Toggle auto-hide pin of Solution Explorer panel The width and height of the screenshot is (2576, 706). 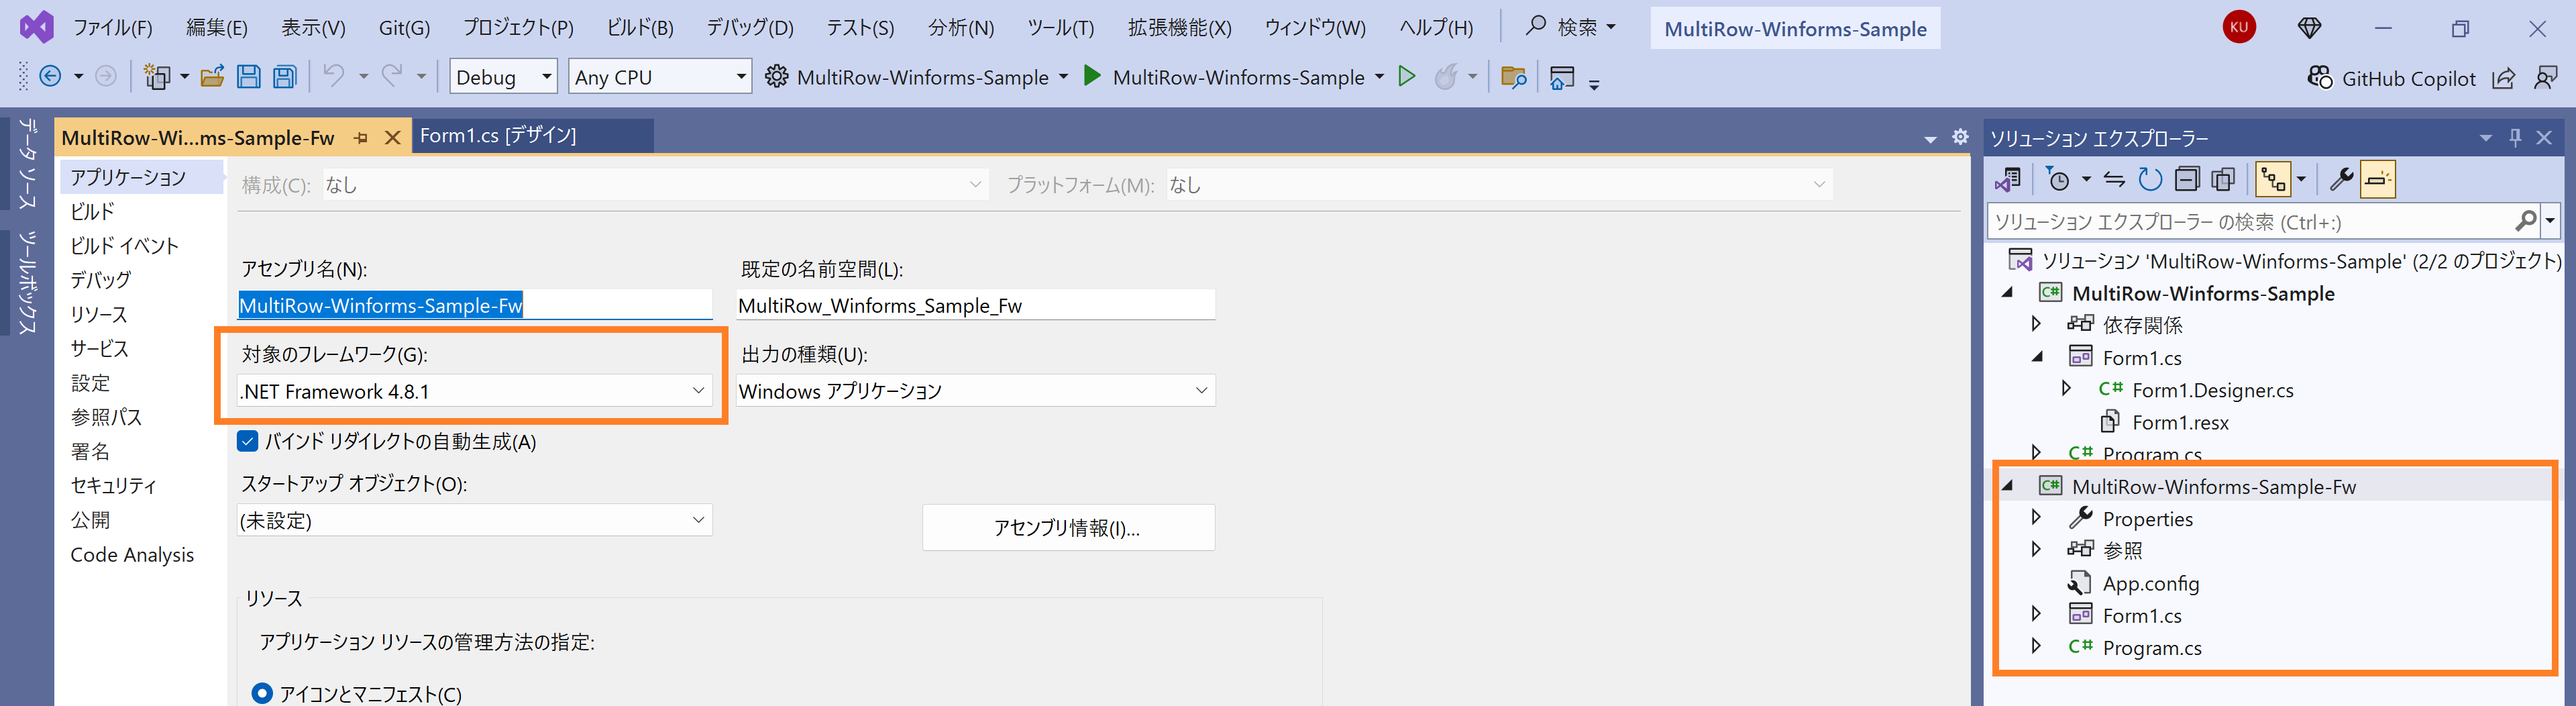click(2515, 138)
